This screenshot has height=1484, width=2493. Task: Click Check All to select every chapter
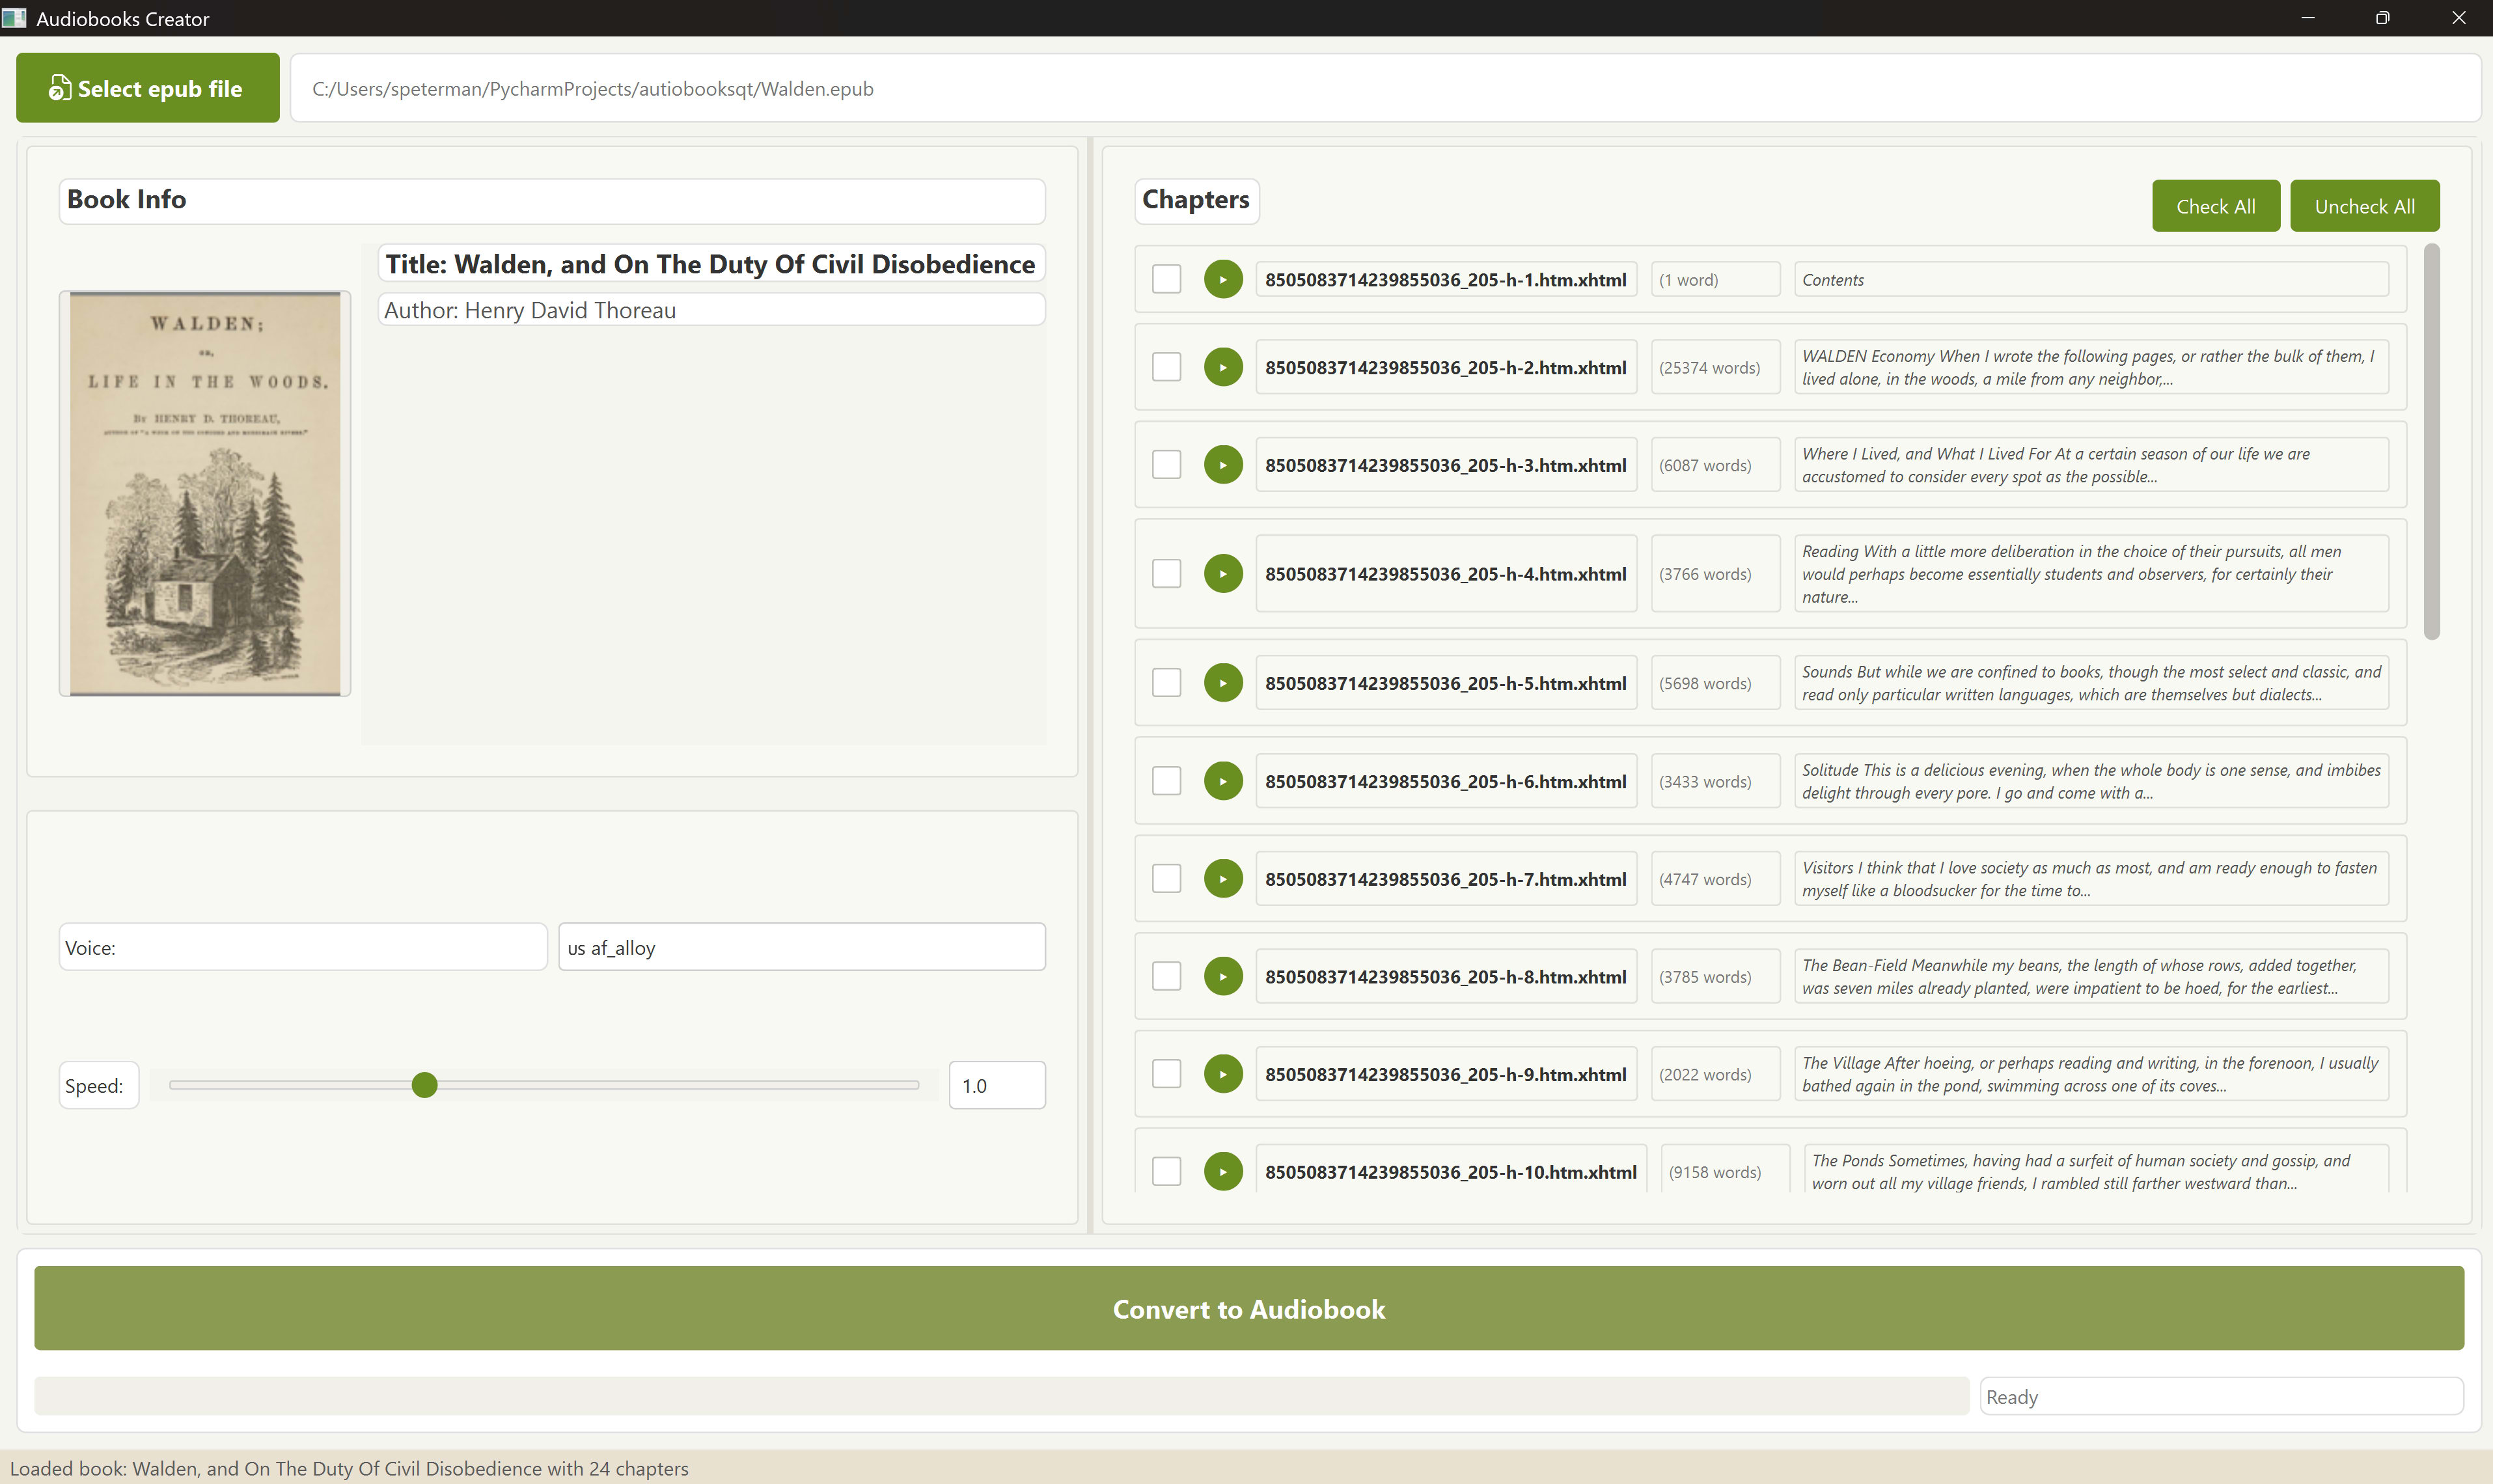click(2215, 206)
